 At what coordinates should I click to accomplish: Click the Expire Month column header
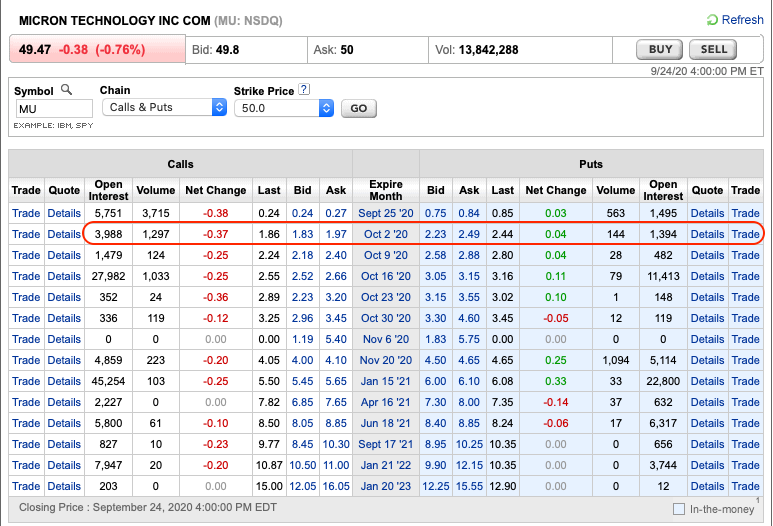tap(385, 190)
